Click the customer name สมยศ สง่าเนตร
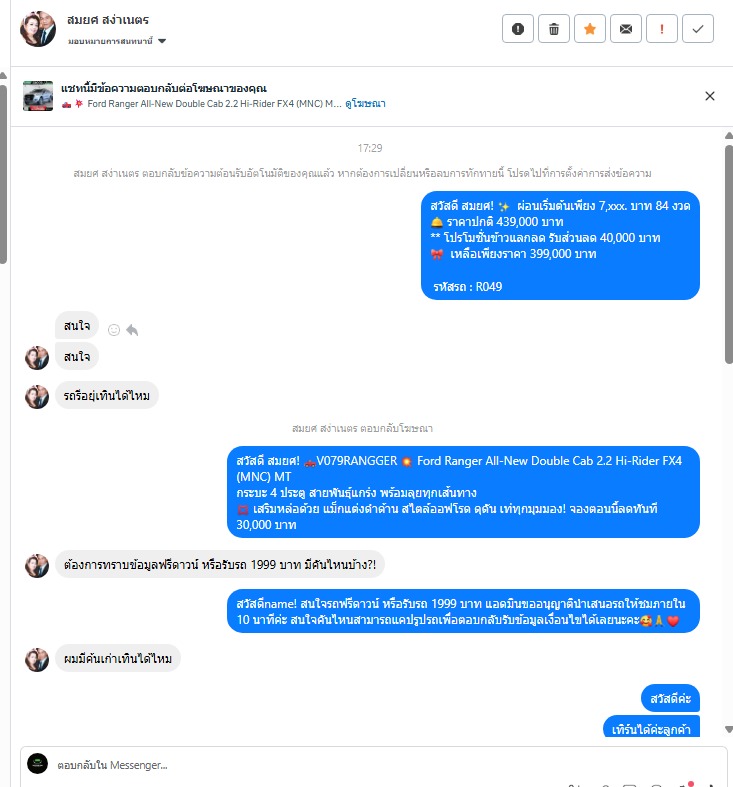 pyautogui.click(x=108, y=20)
